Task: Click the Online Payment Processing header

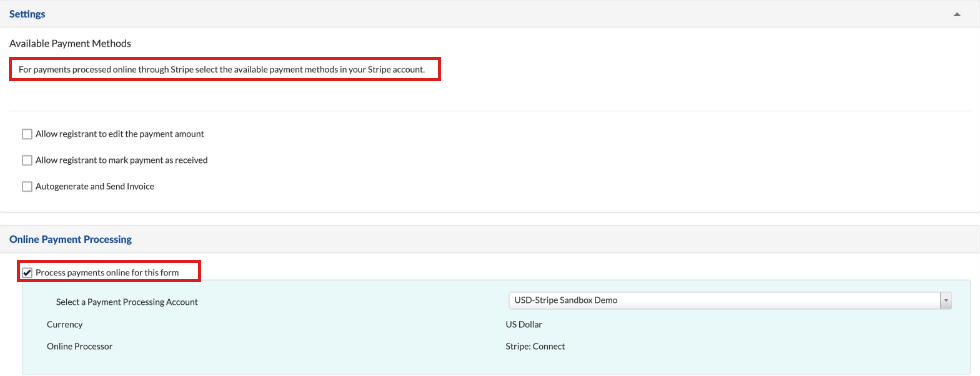Action: click(70, 239)
